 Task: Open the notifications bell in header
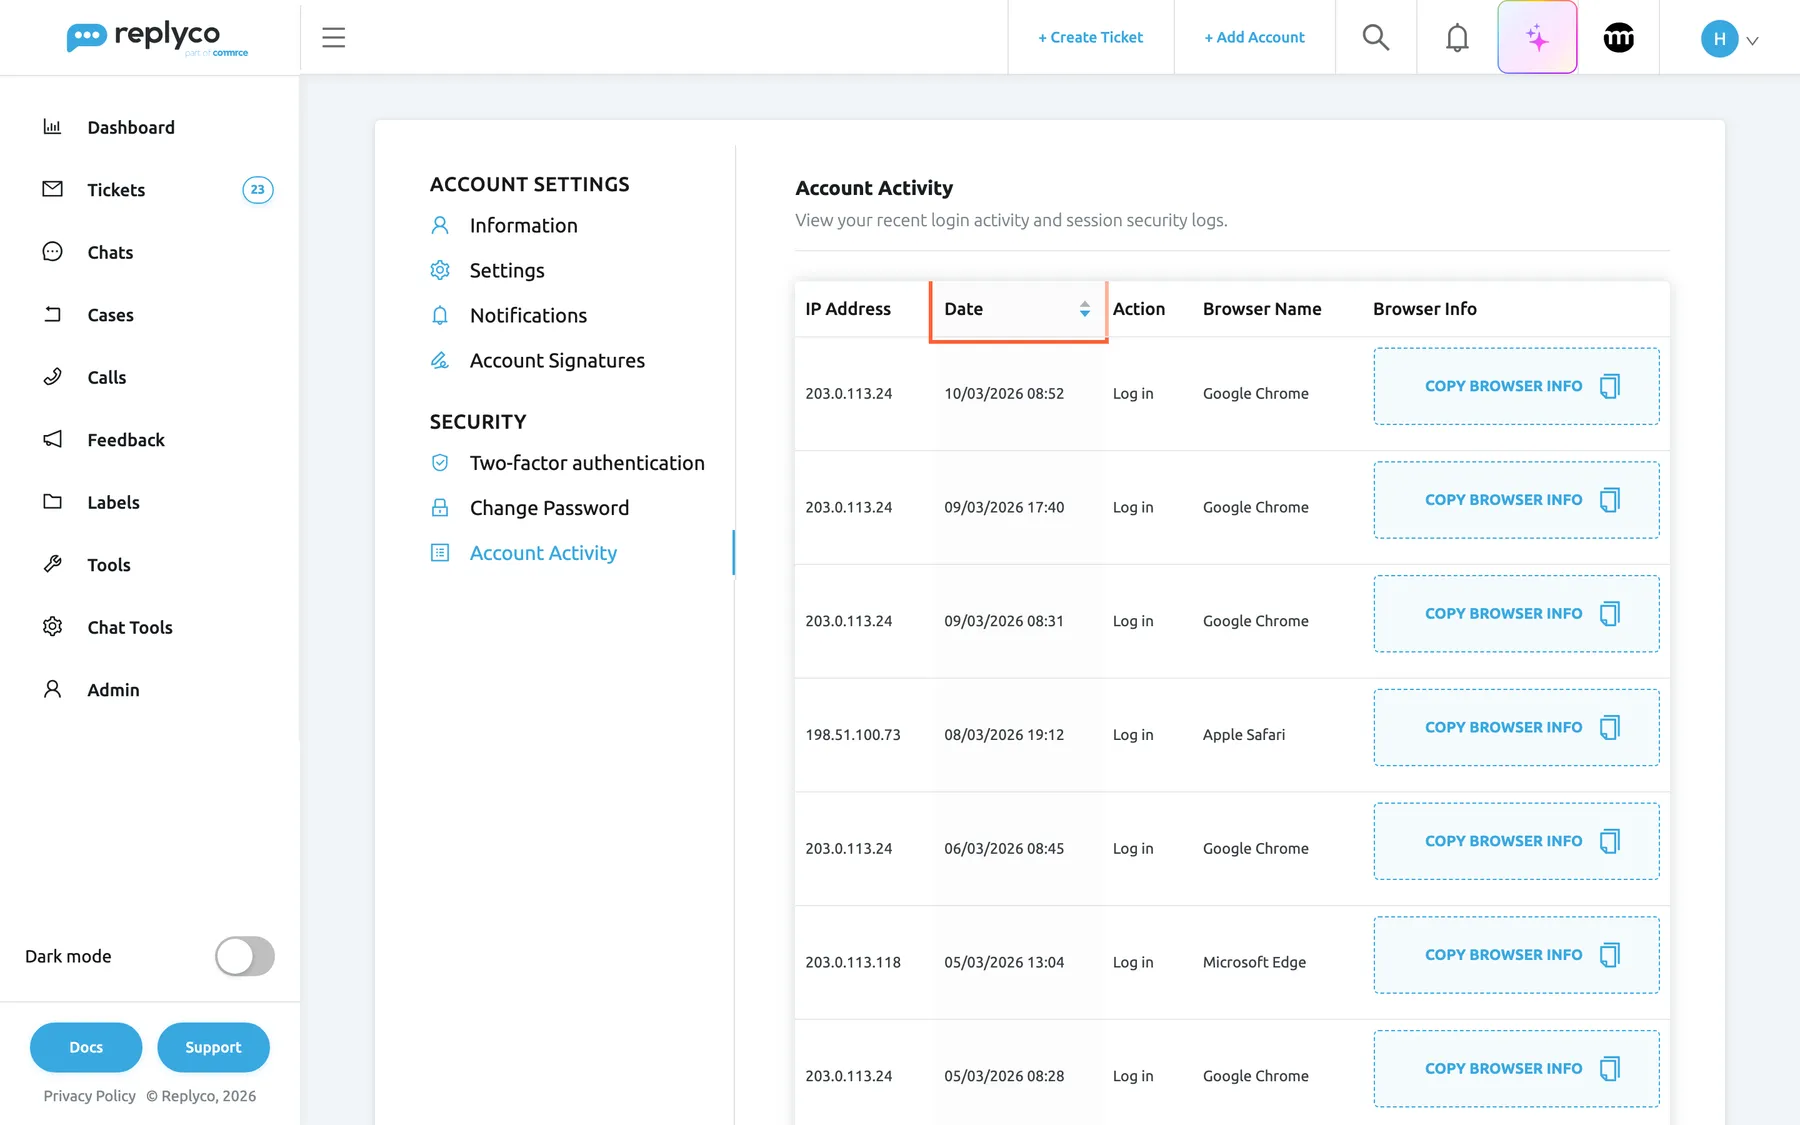[x=1457, y=37]
